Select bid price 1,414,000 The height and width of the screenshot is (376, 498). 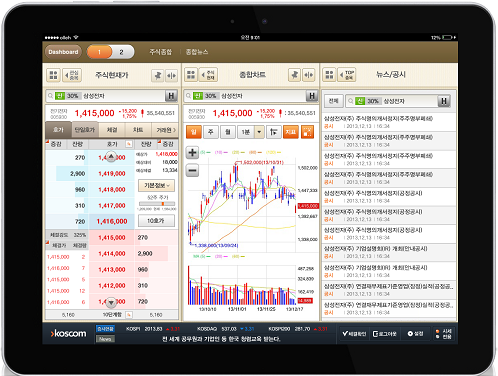point(112,254)
